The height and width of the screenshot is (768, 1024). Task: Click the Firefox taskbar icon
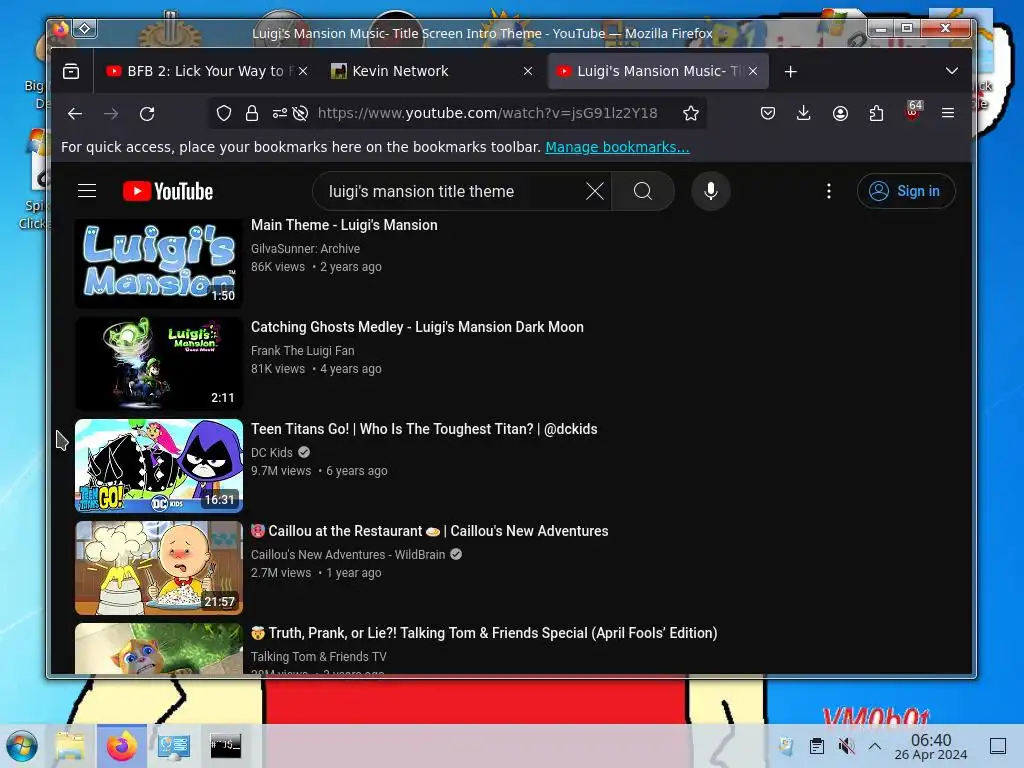[x=121, y=746]
